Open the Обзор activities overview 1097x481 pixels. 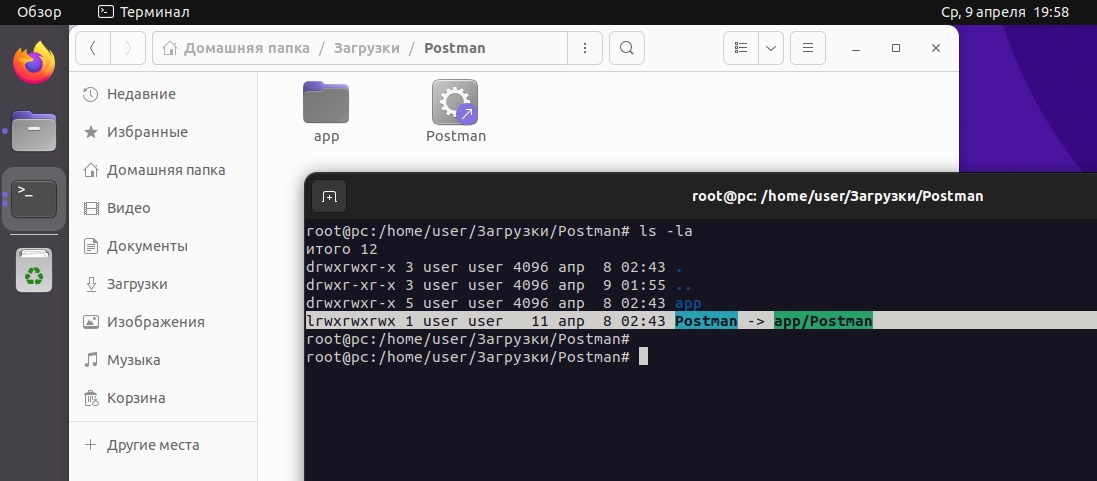pos(39,12)
